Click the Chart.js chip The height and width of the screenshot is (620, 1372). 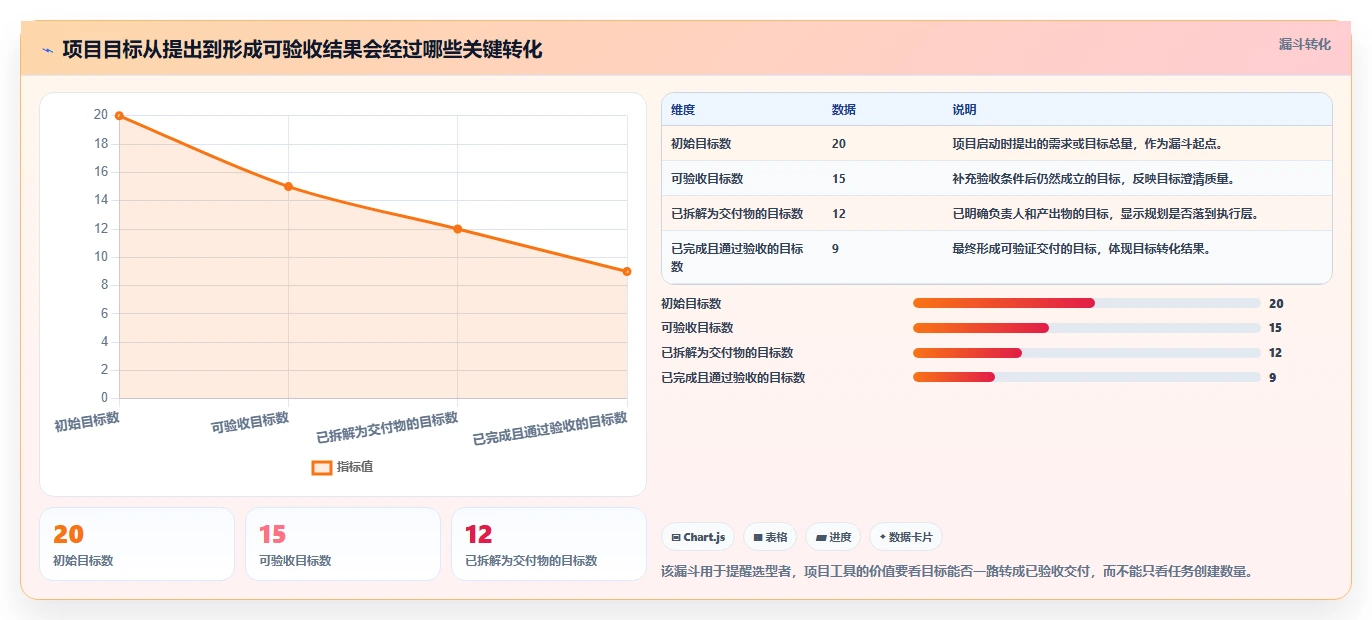click(698, 537)
